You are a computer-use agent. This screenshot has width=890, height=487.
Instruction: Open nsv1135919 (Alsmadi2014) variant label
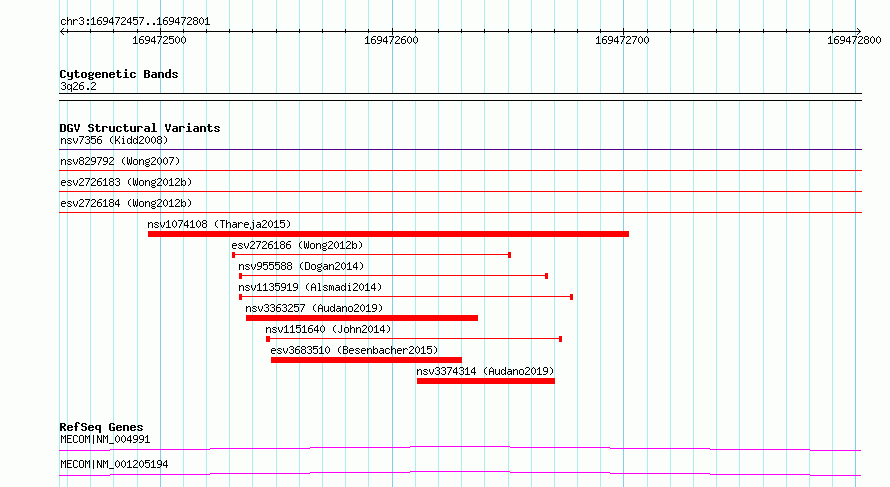(x=310, y=287)
